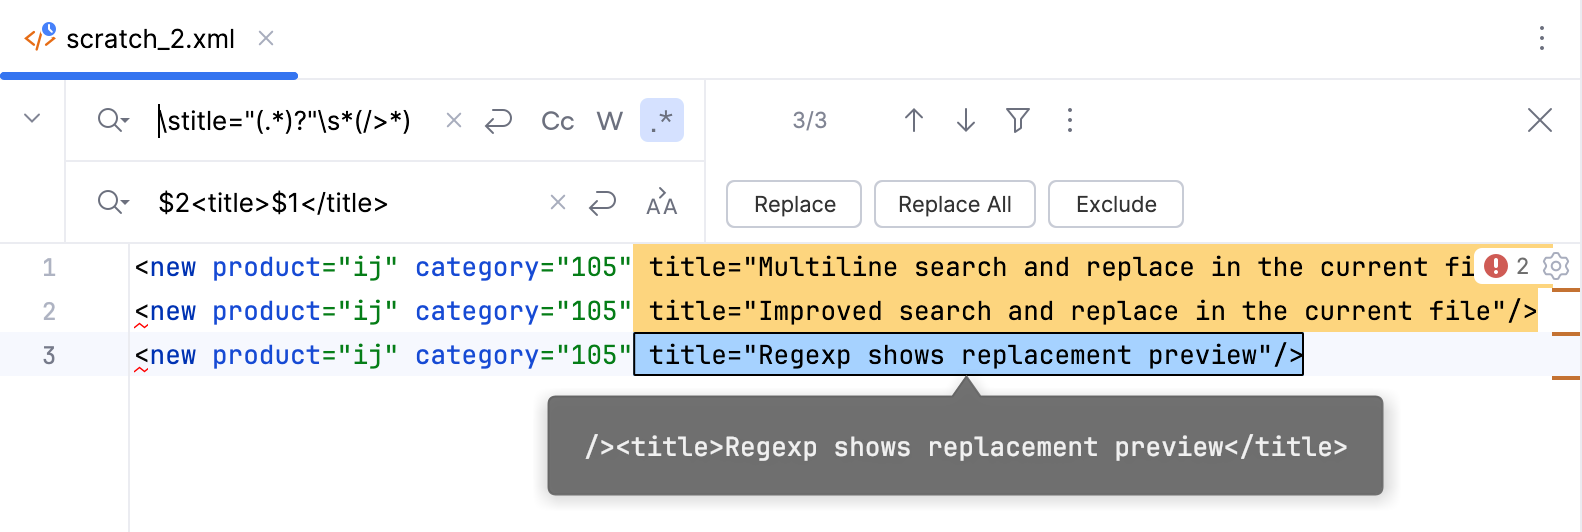1582x532 pixels.
Task: Open replace history dropdown magnifier
Action: coord(112,203)
